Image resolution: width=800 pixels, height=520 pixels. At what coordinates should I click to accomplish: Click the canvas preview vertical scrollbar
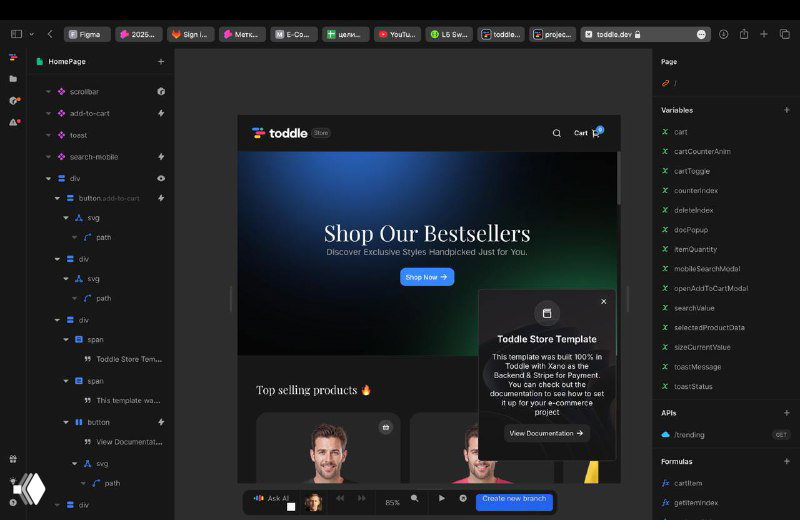[618, 179]
